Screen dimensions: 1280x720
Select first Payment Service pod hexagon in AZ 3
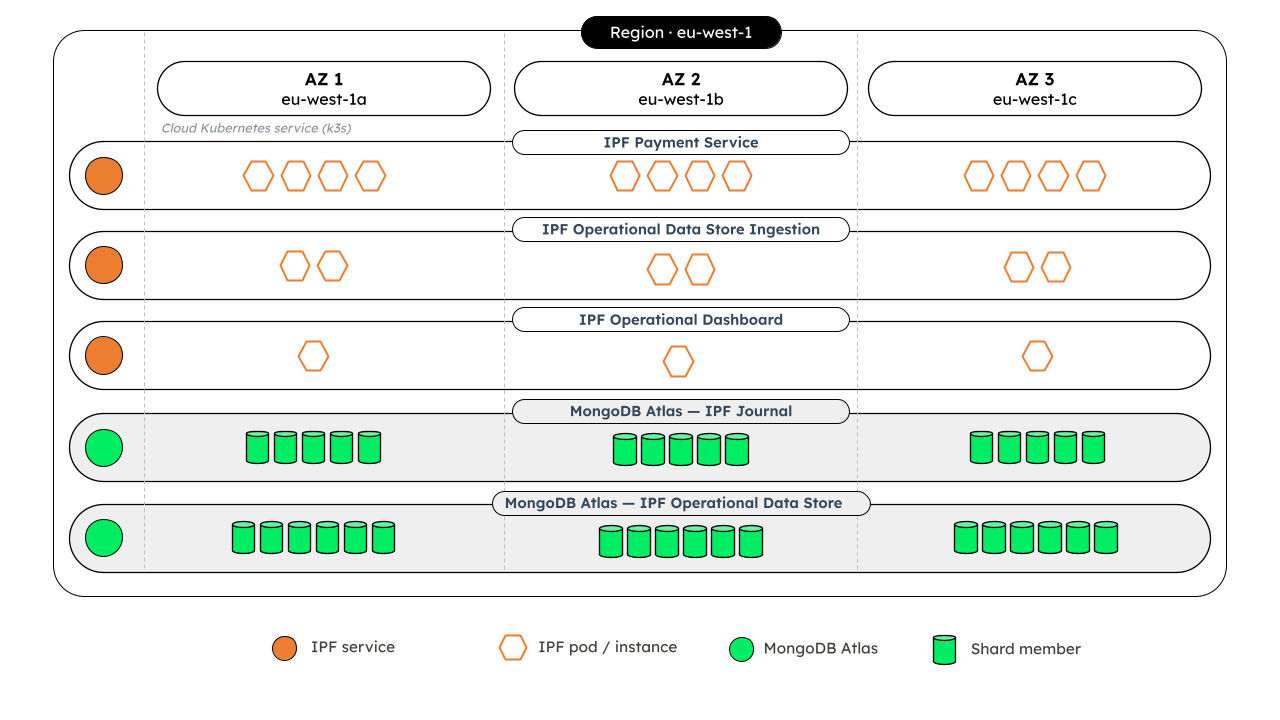(979, 176)
